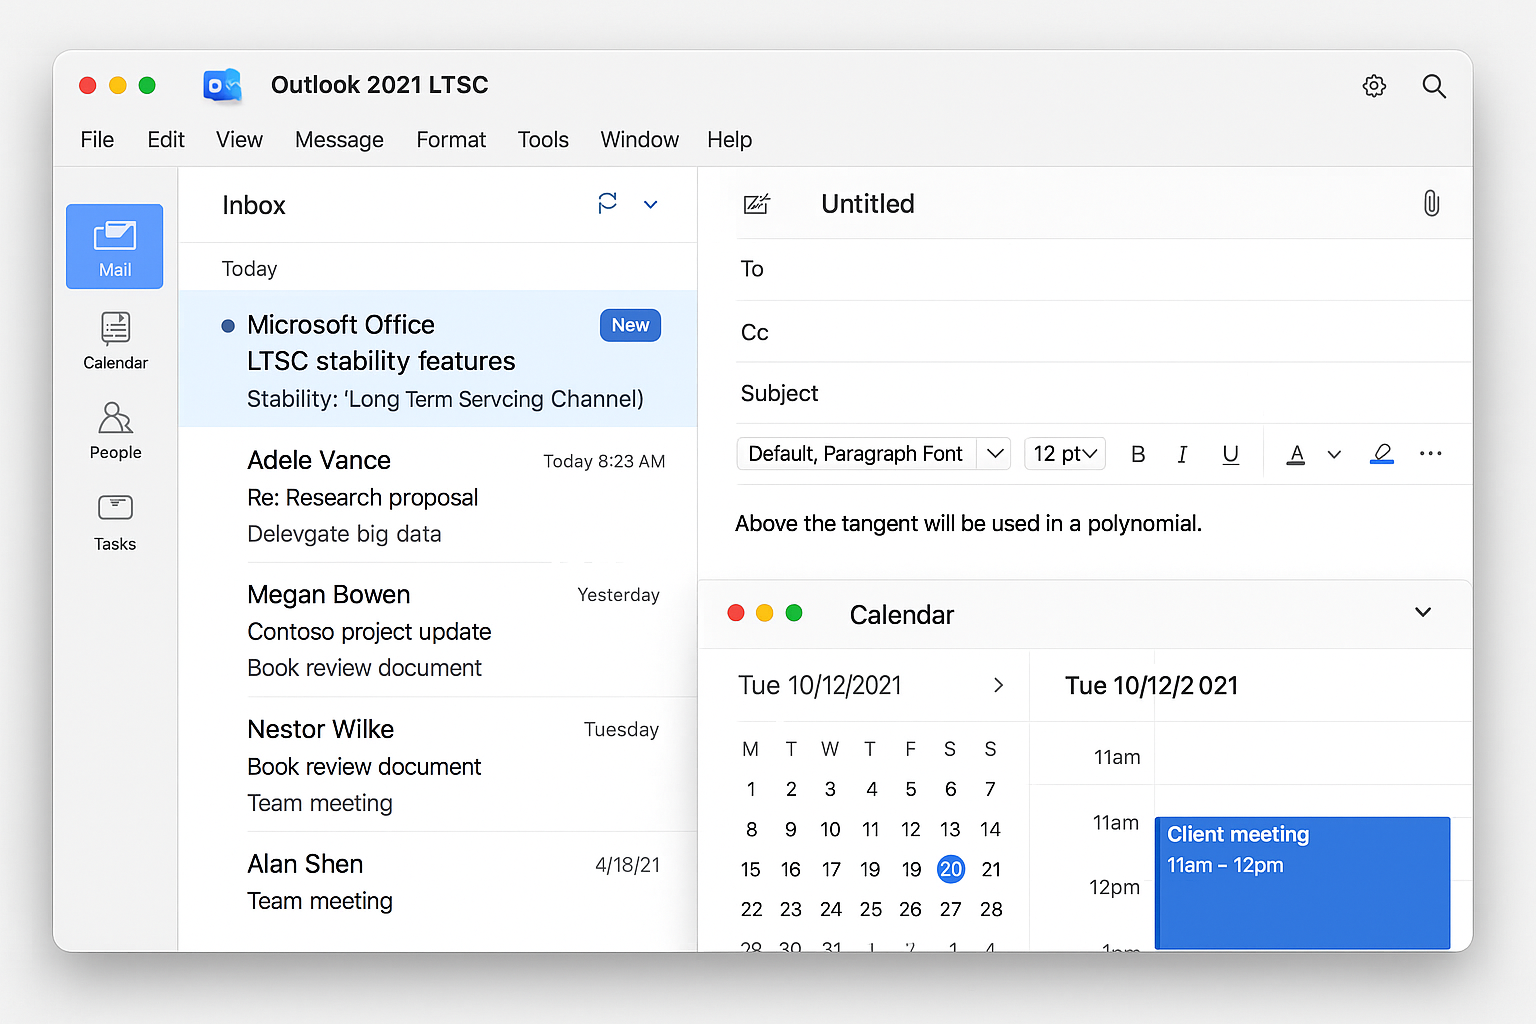
Task: Switch to People in the sidebar
Action: pyautogui.click(x=115, y=430)
